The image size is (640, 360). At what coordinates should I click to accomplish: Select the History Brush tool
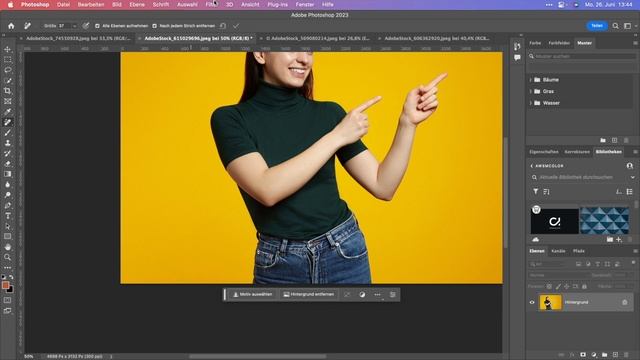click(x=8, y=153)
